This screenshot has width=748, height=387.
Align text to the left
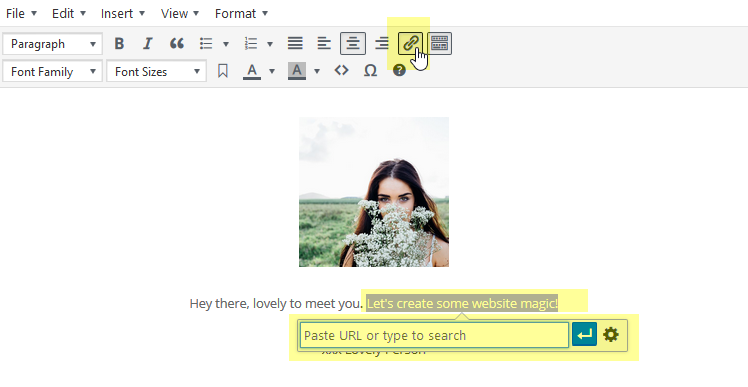[324, 44]
